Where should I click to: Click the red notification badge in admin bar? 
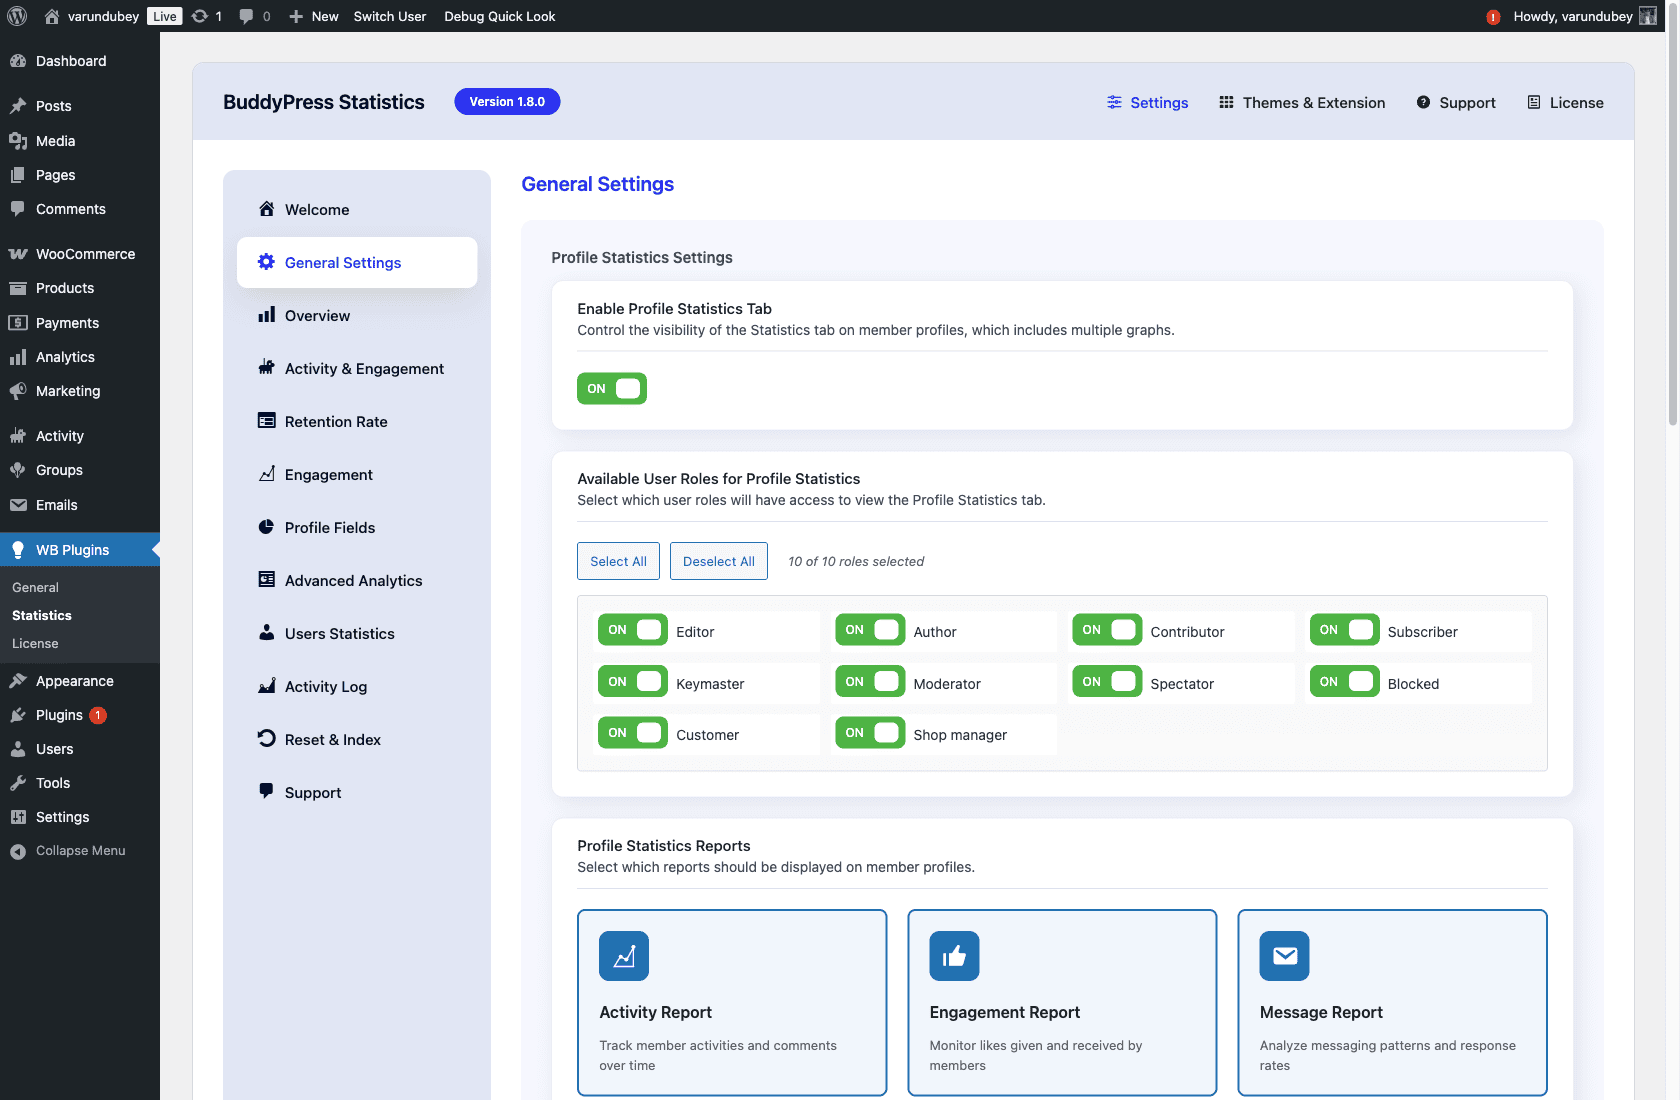tap(1493, 17)
